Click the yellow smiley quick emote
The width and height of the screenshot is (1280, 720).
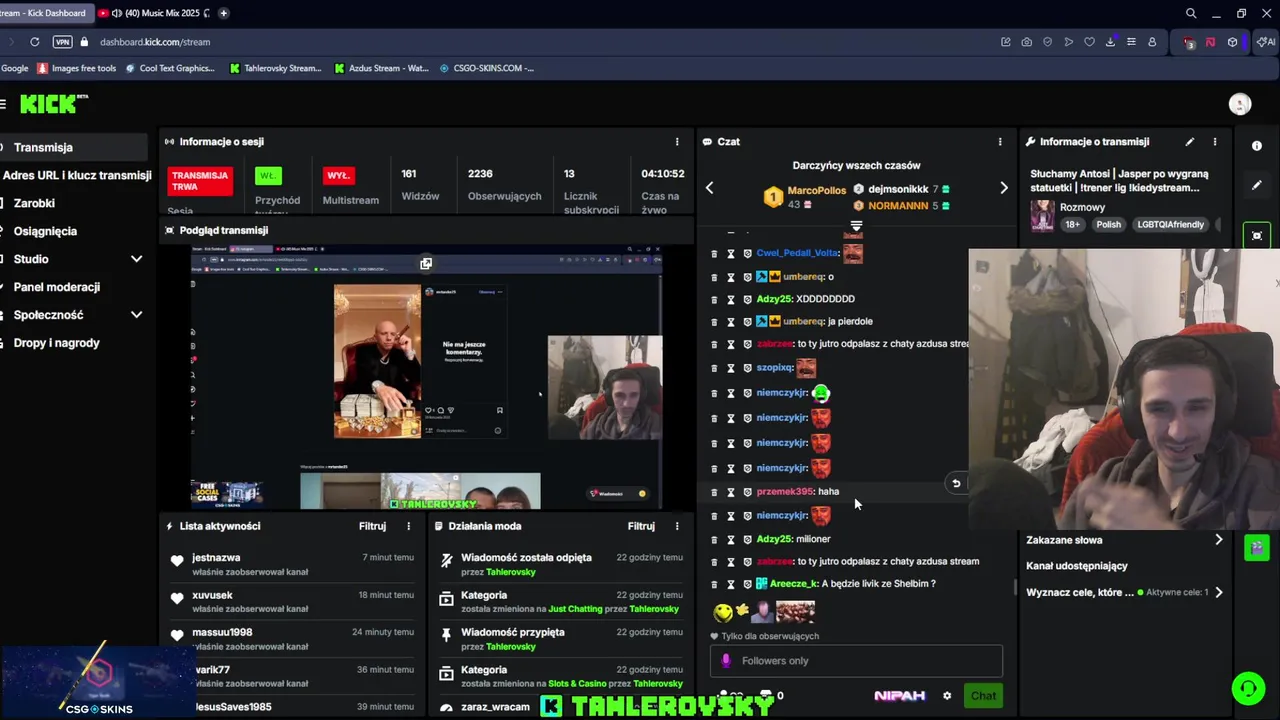coord(723,611)
